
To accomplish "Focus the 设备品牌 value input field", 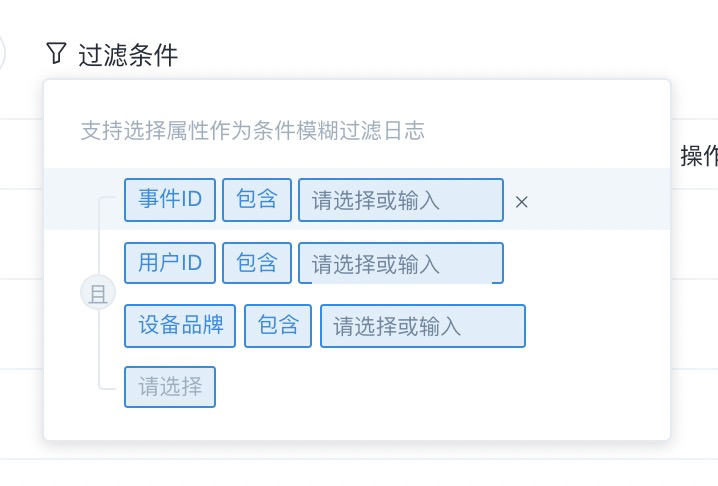I will click(x=423, y=326).
